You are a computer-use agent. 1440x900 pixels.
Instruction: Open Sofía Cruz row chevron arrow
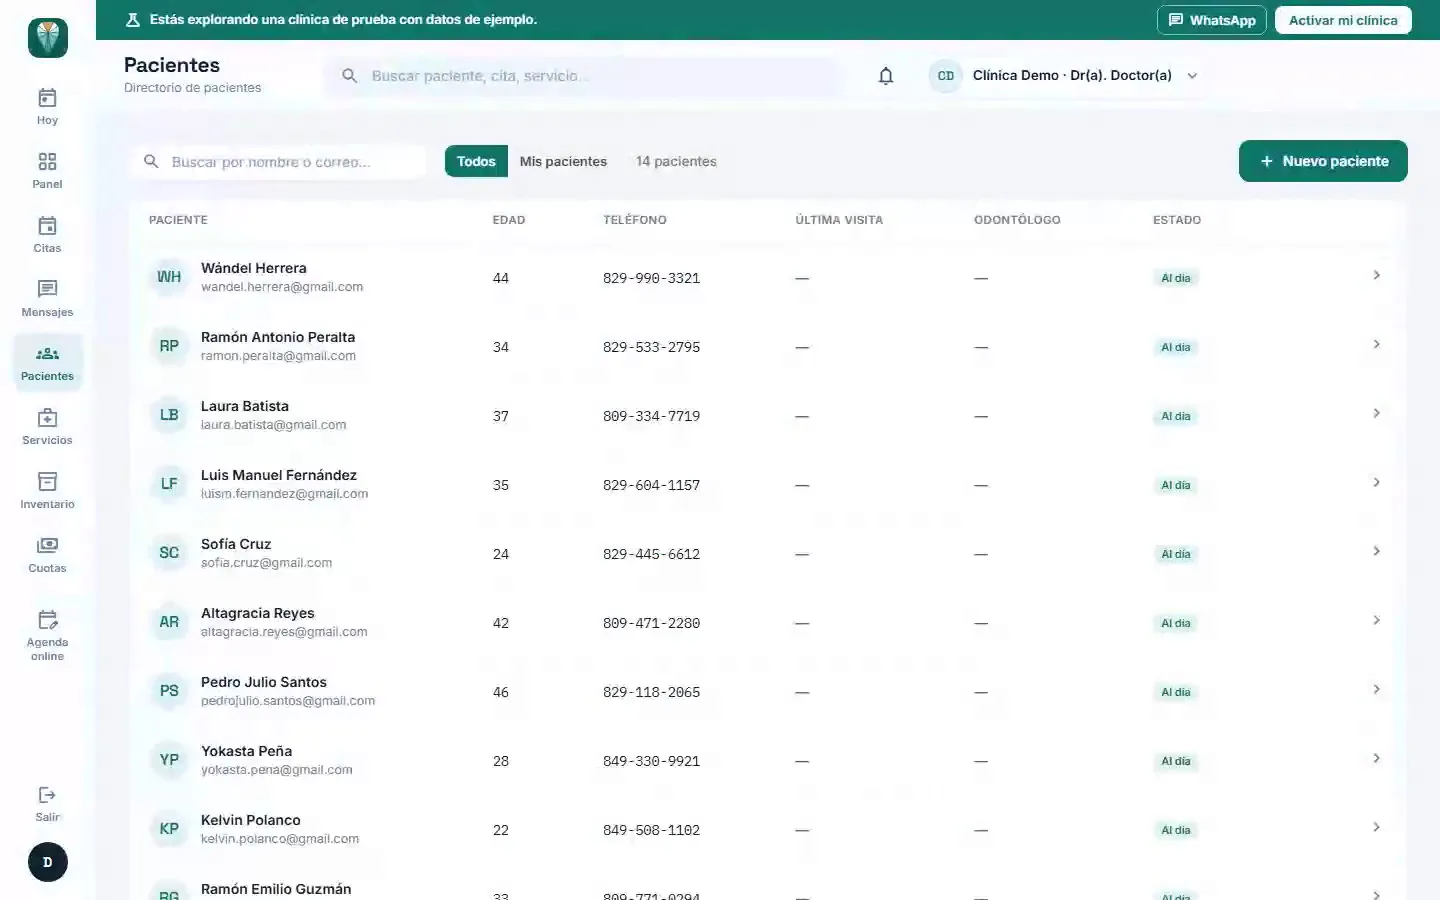pos(1377,551)
